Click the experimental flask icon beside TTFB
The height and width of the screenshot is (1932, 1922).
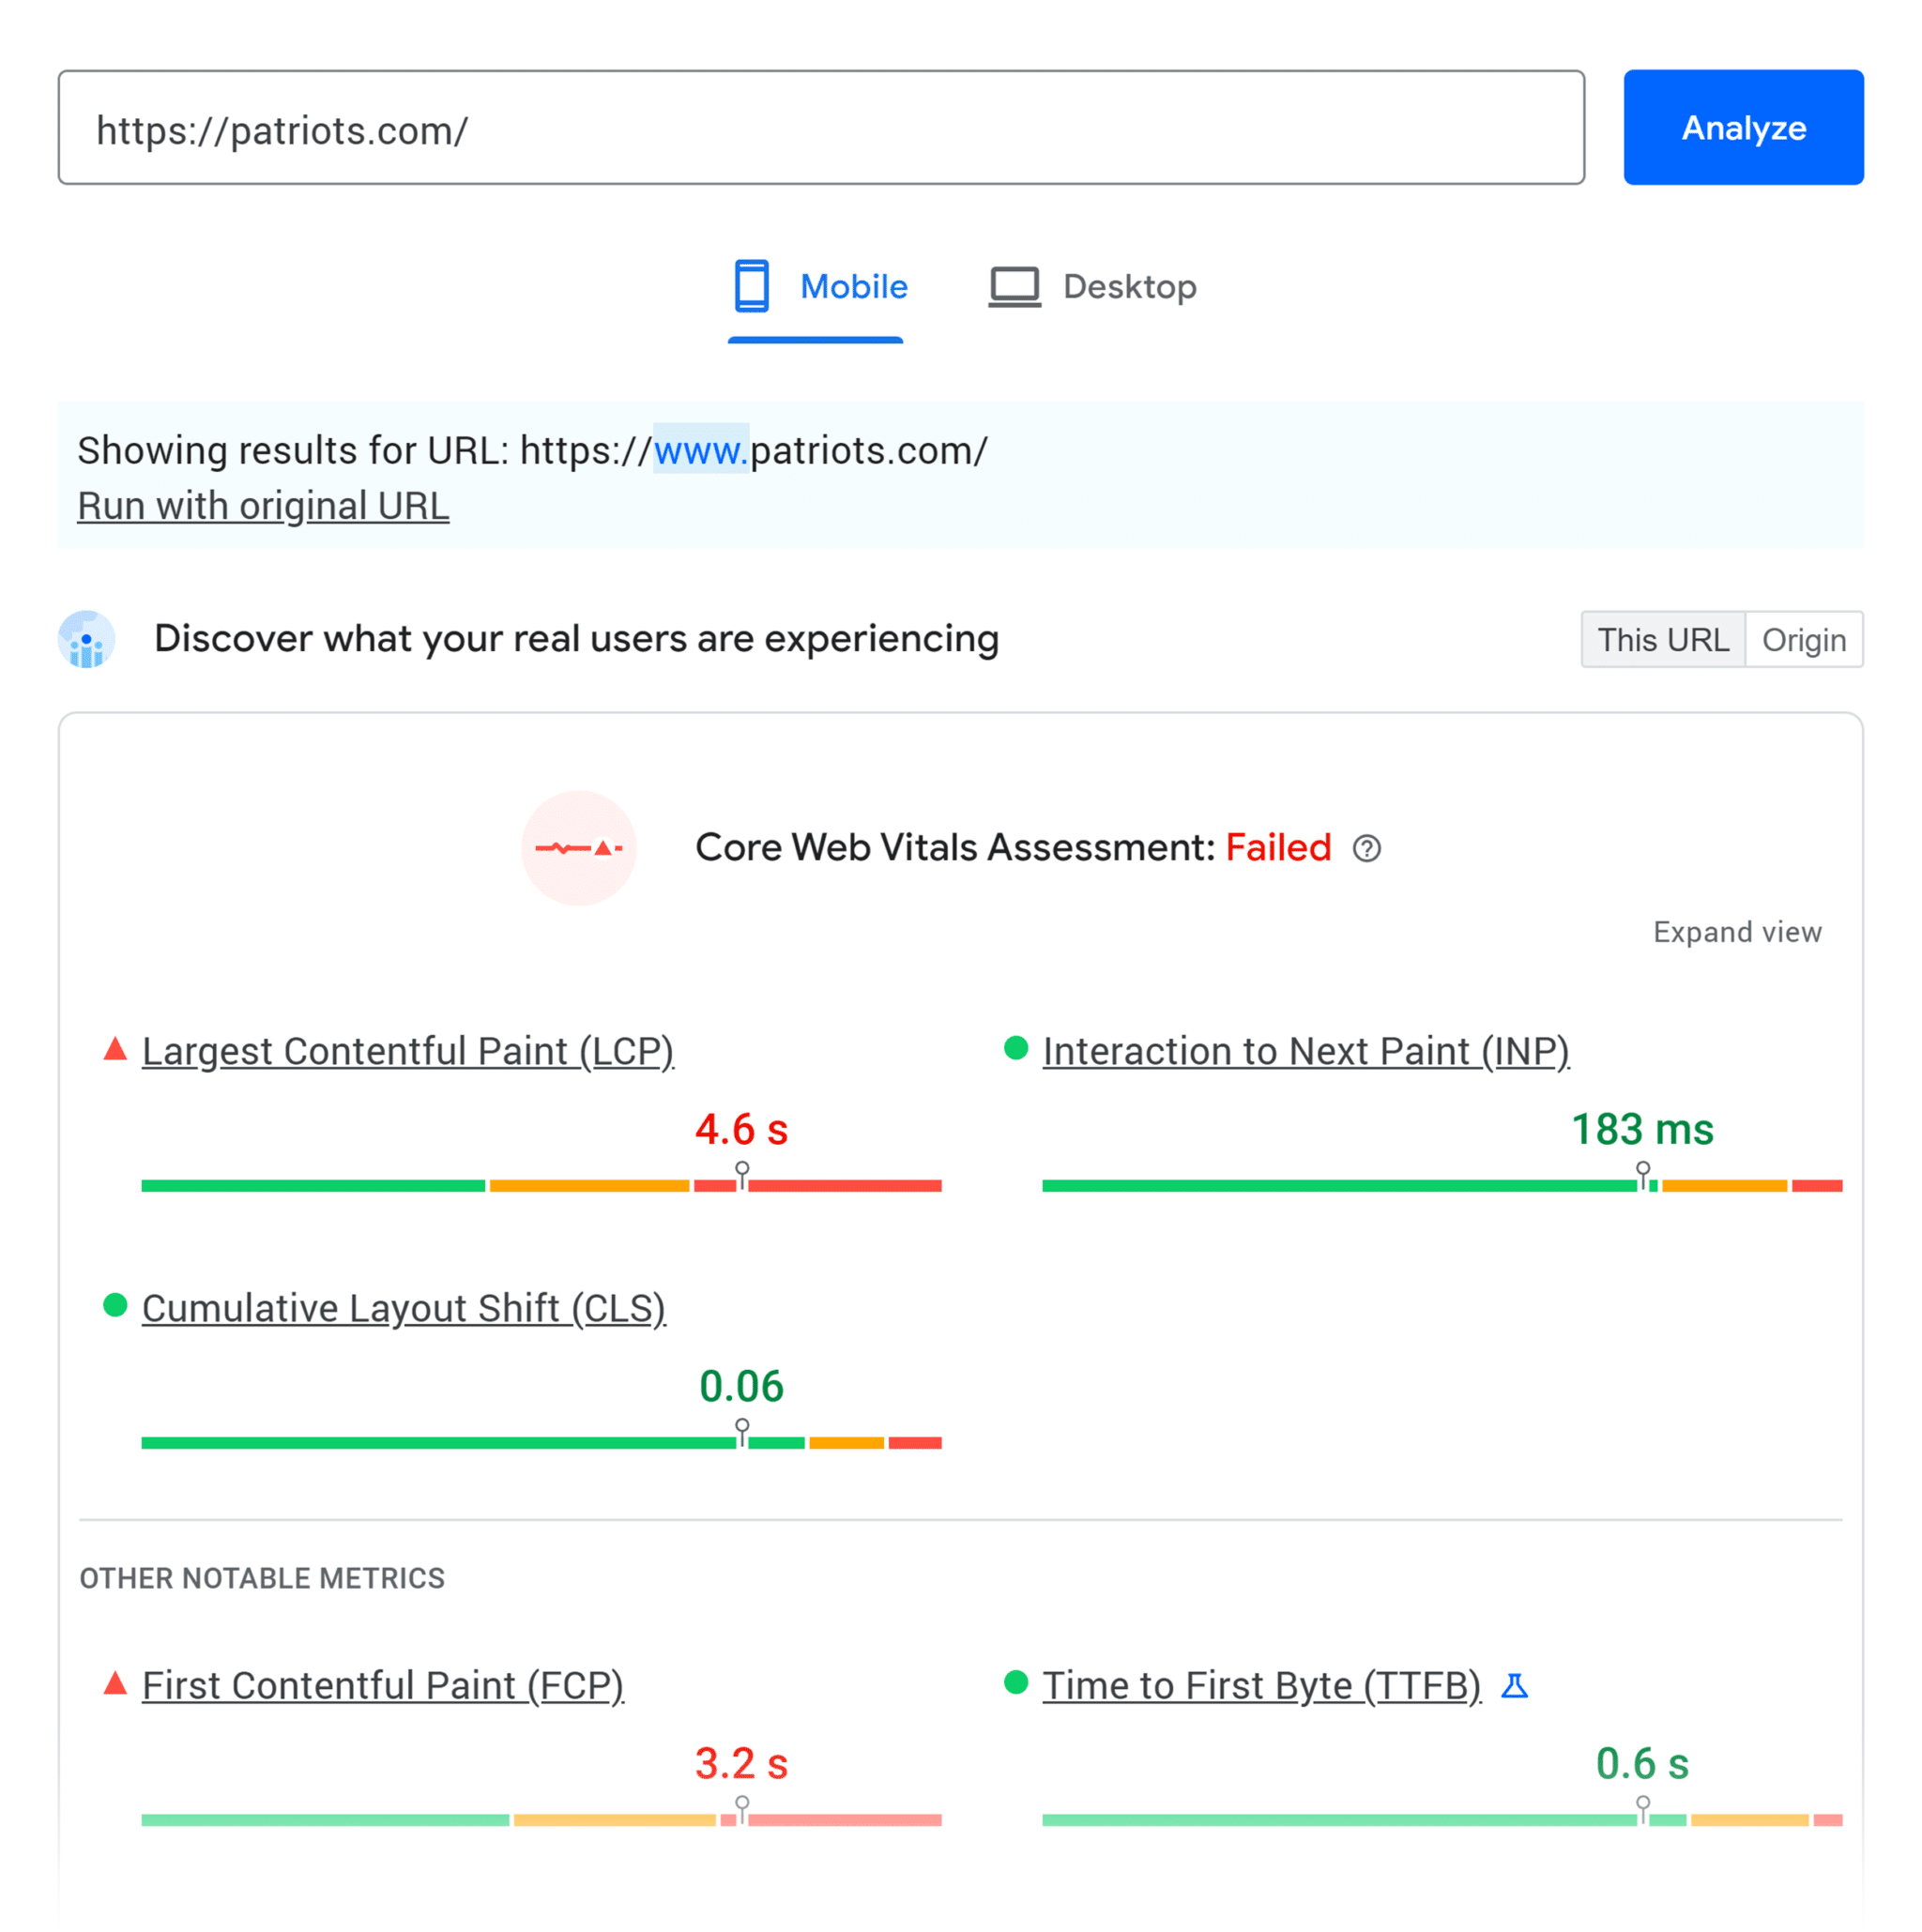point(1514,1686)
